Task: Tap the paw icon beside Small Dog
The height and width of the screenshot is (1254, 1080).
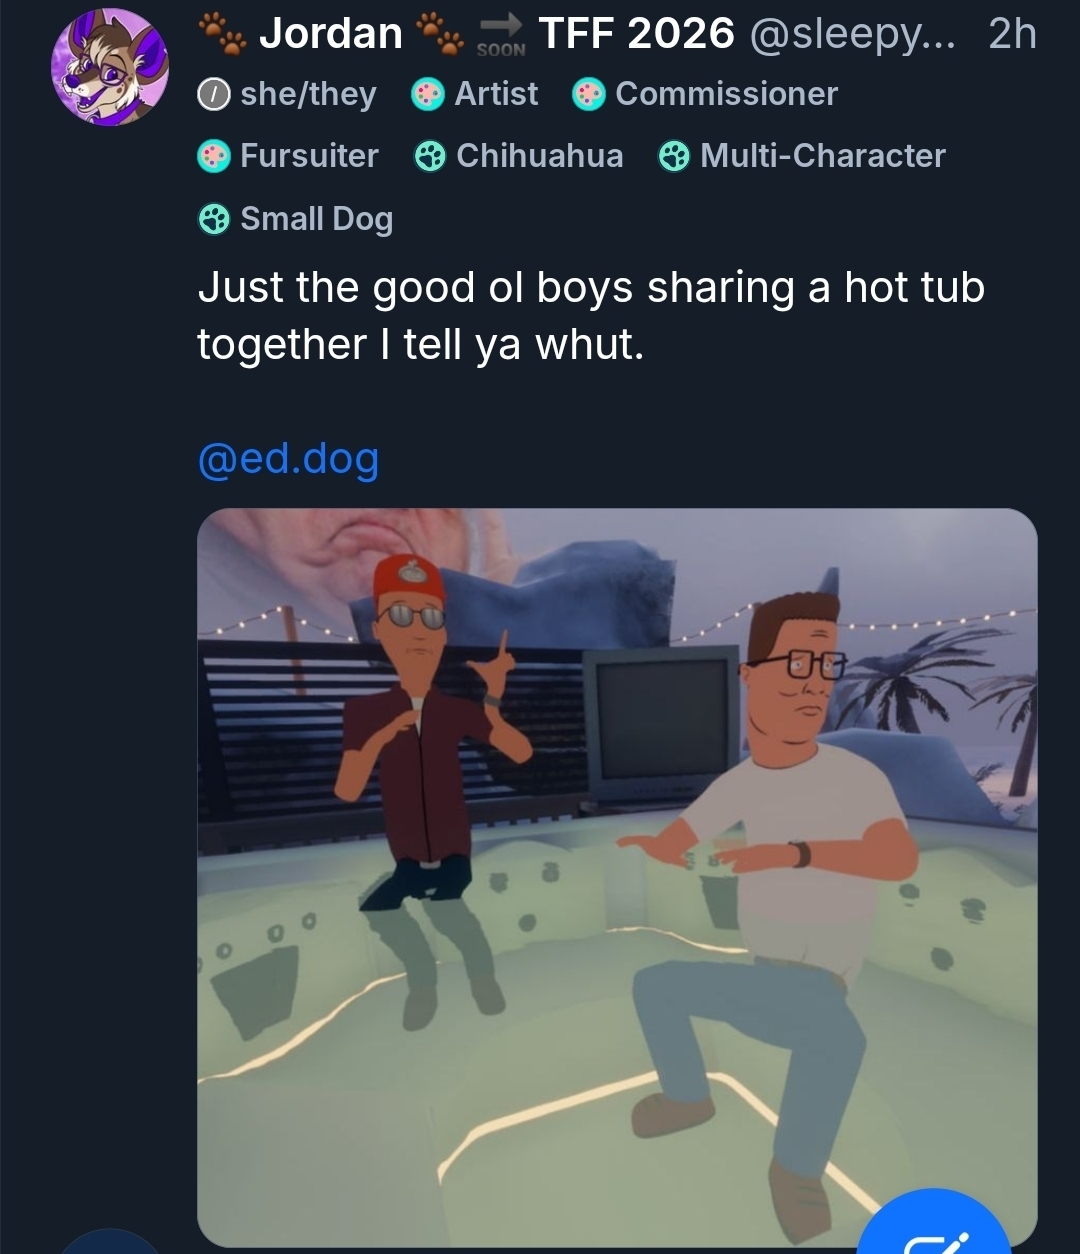Action: 213,219
